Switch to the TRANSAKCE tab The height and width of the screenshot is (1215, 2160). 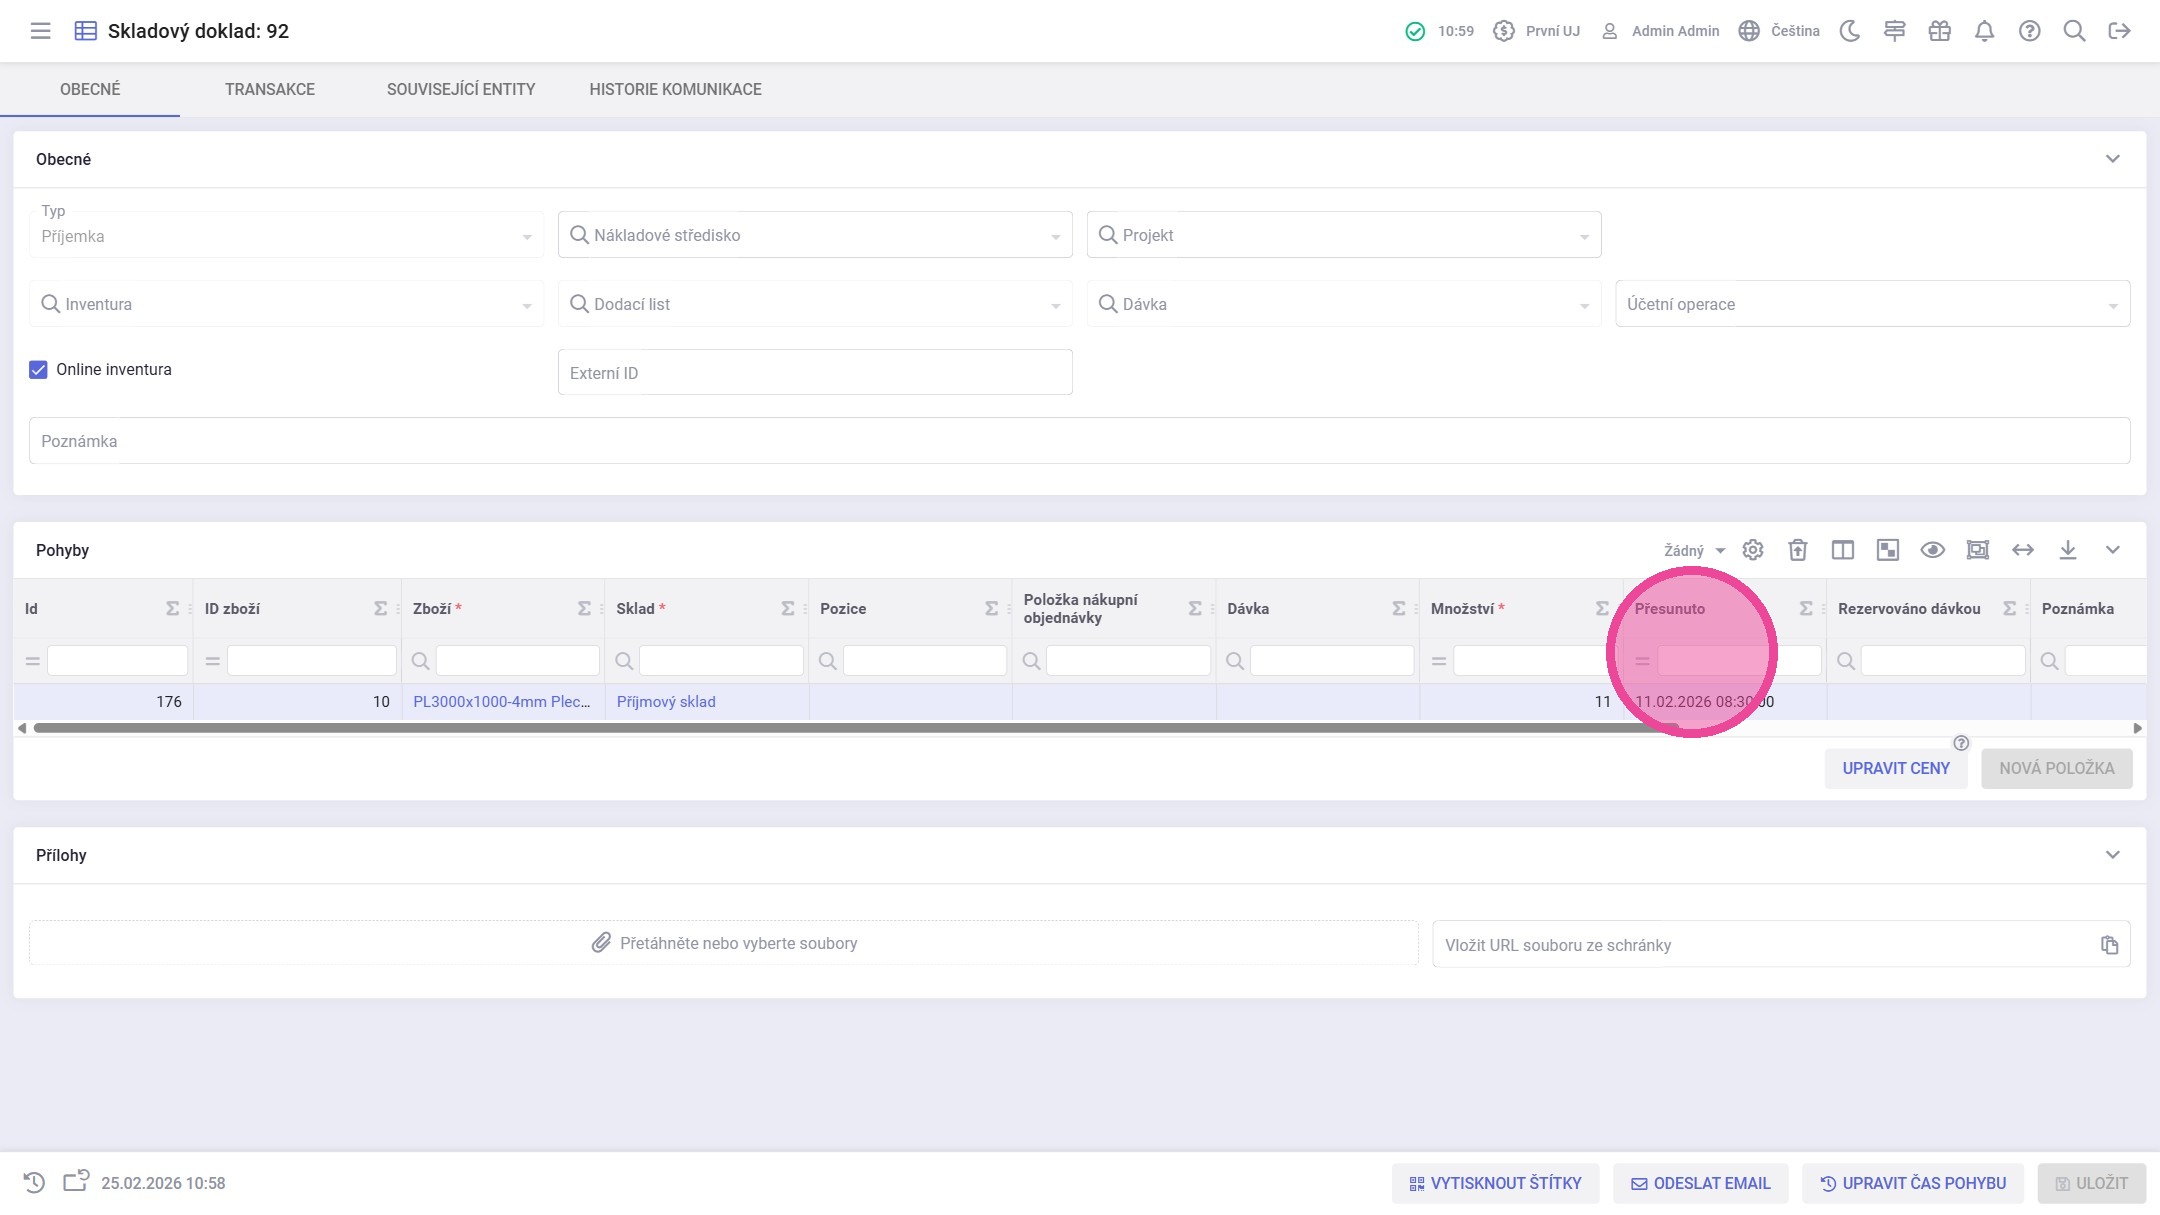click(269, 89)
